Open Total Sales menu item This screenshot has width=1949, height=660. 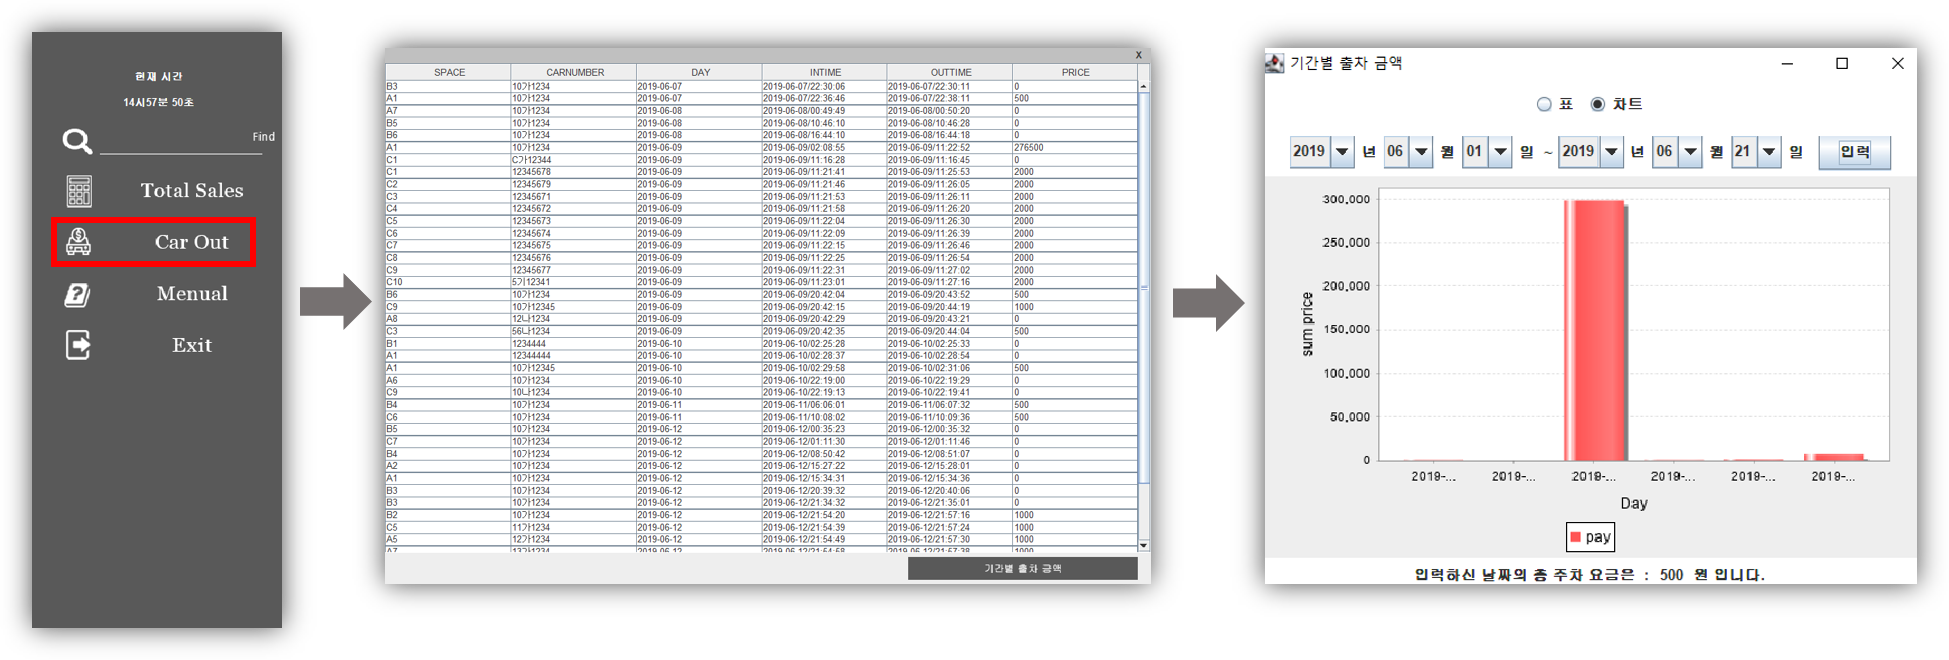(192, 191)
